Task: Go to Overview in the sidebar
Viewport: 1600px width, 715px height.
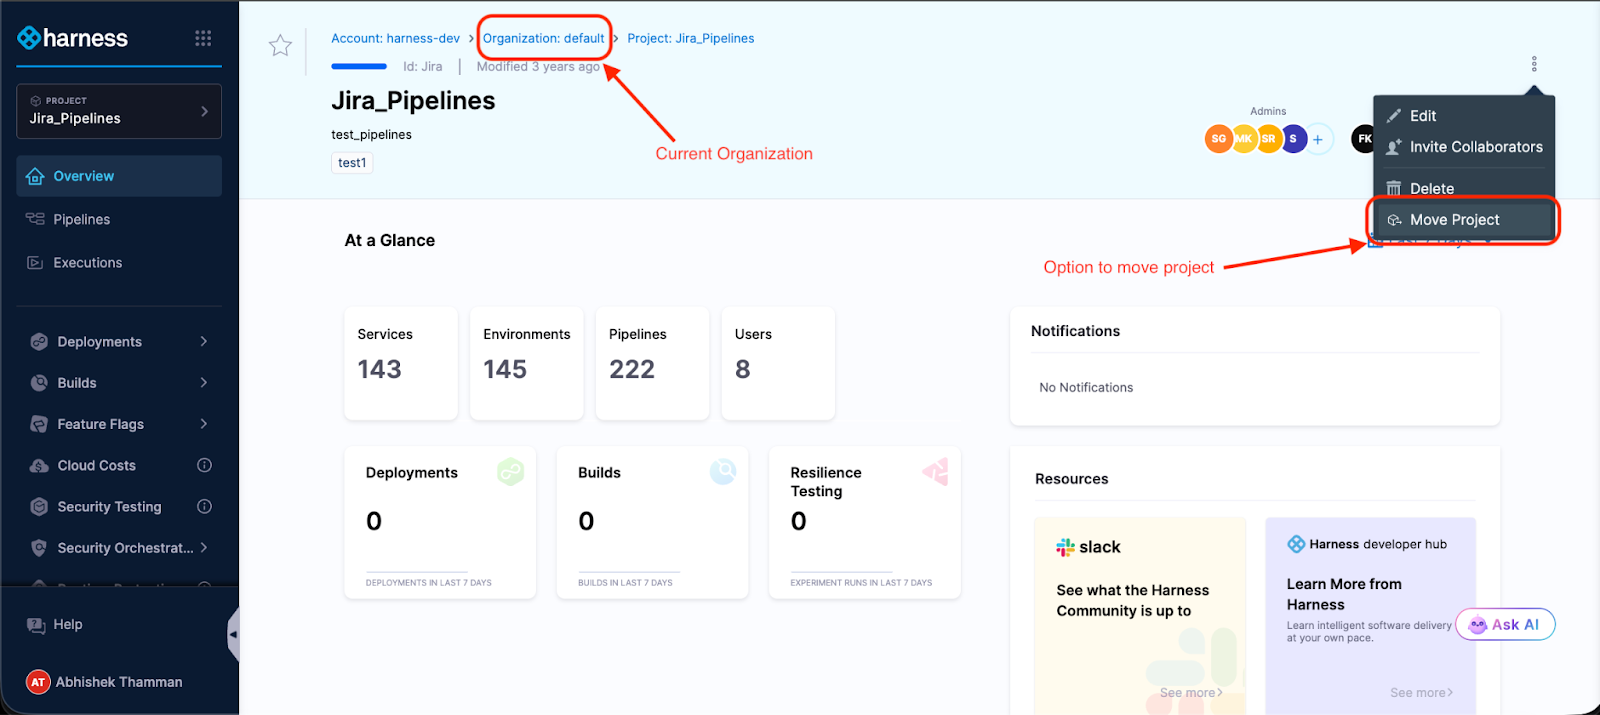Action: pos(119,176)
